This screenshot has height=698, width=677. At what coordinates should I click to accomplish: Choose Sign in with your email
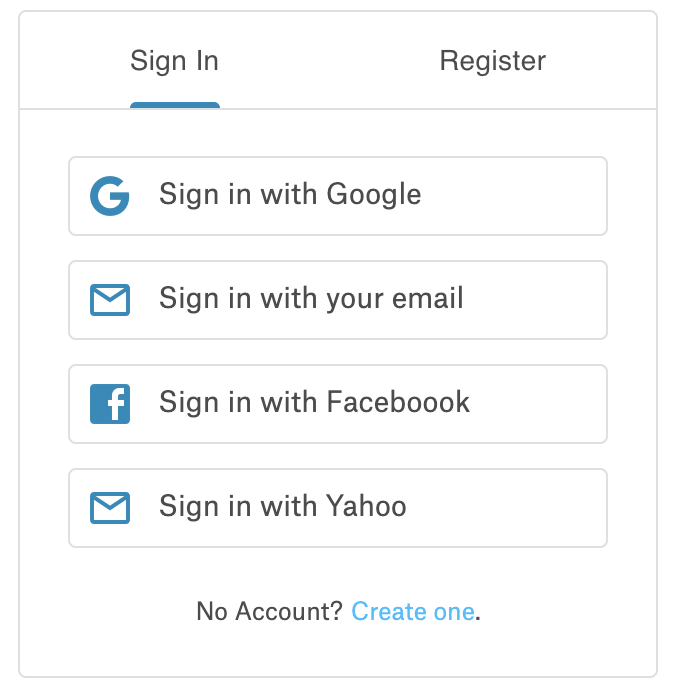337,300
